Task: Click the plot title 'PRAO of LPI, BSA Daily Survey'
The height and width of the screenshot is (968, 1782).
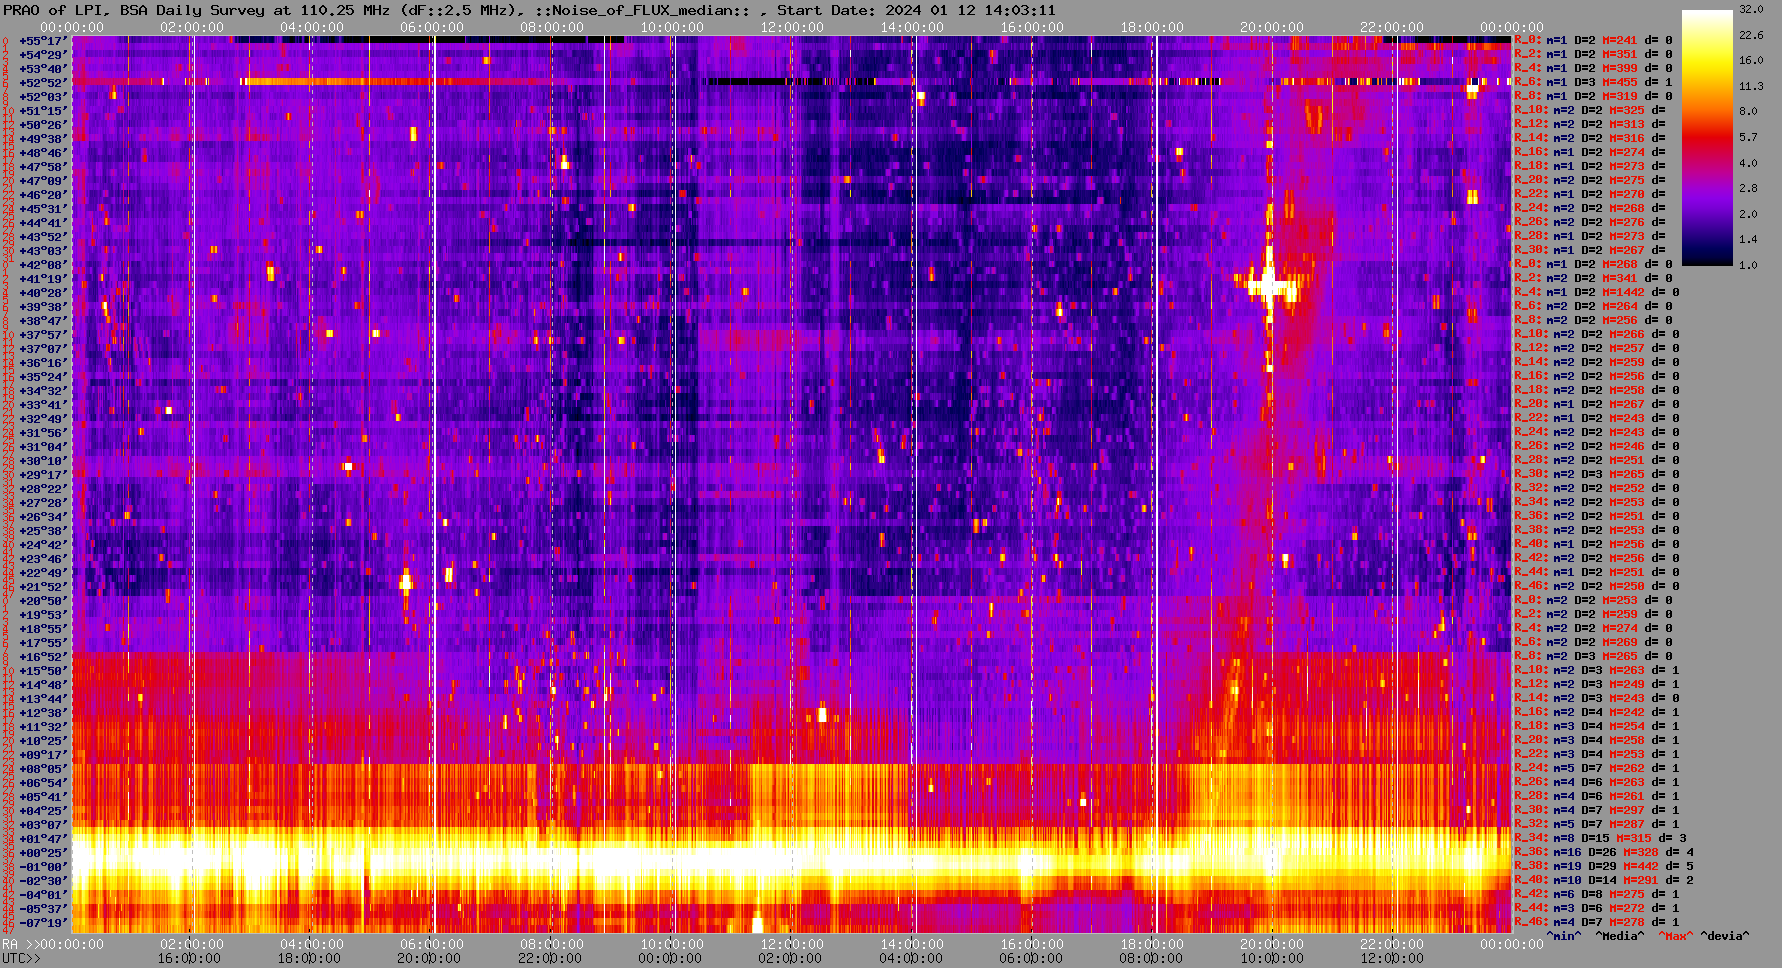Action: pos(134,10)
